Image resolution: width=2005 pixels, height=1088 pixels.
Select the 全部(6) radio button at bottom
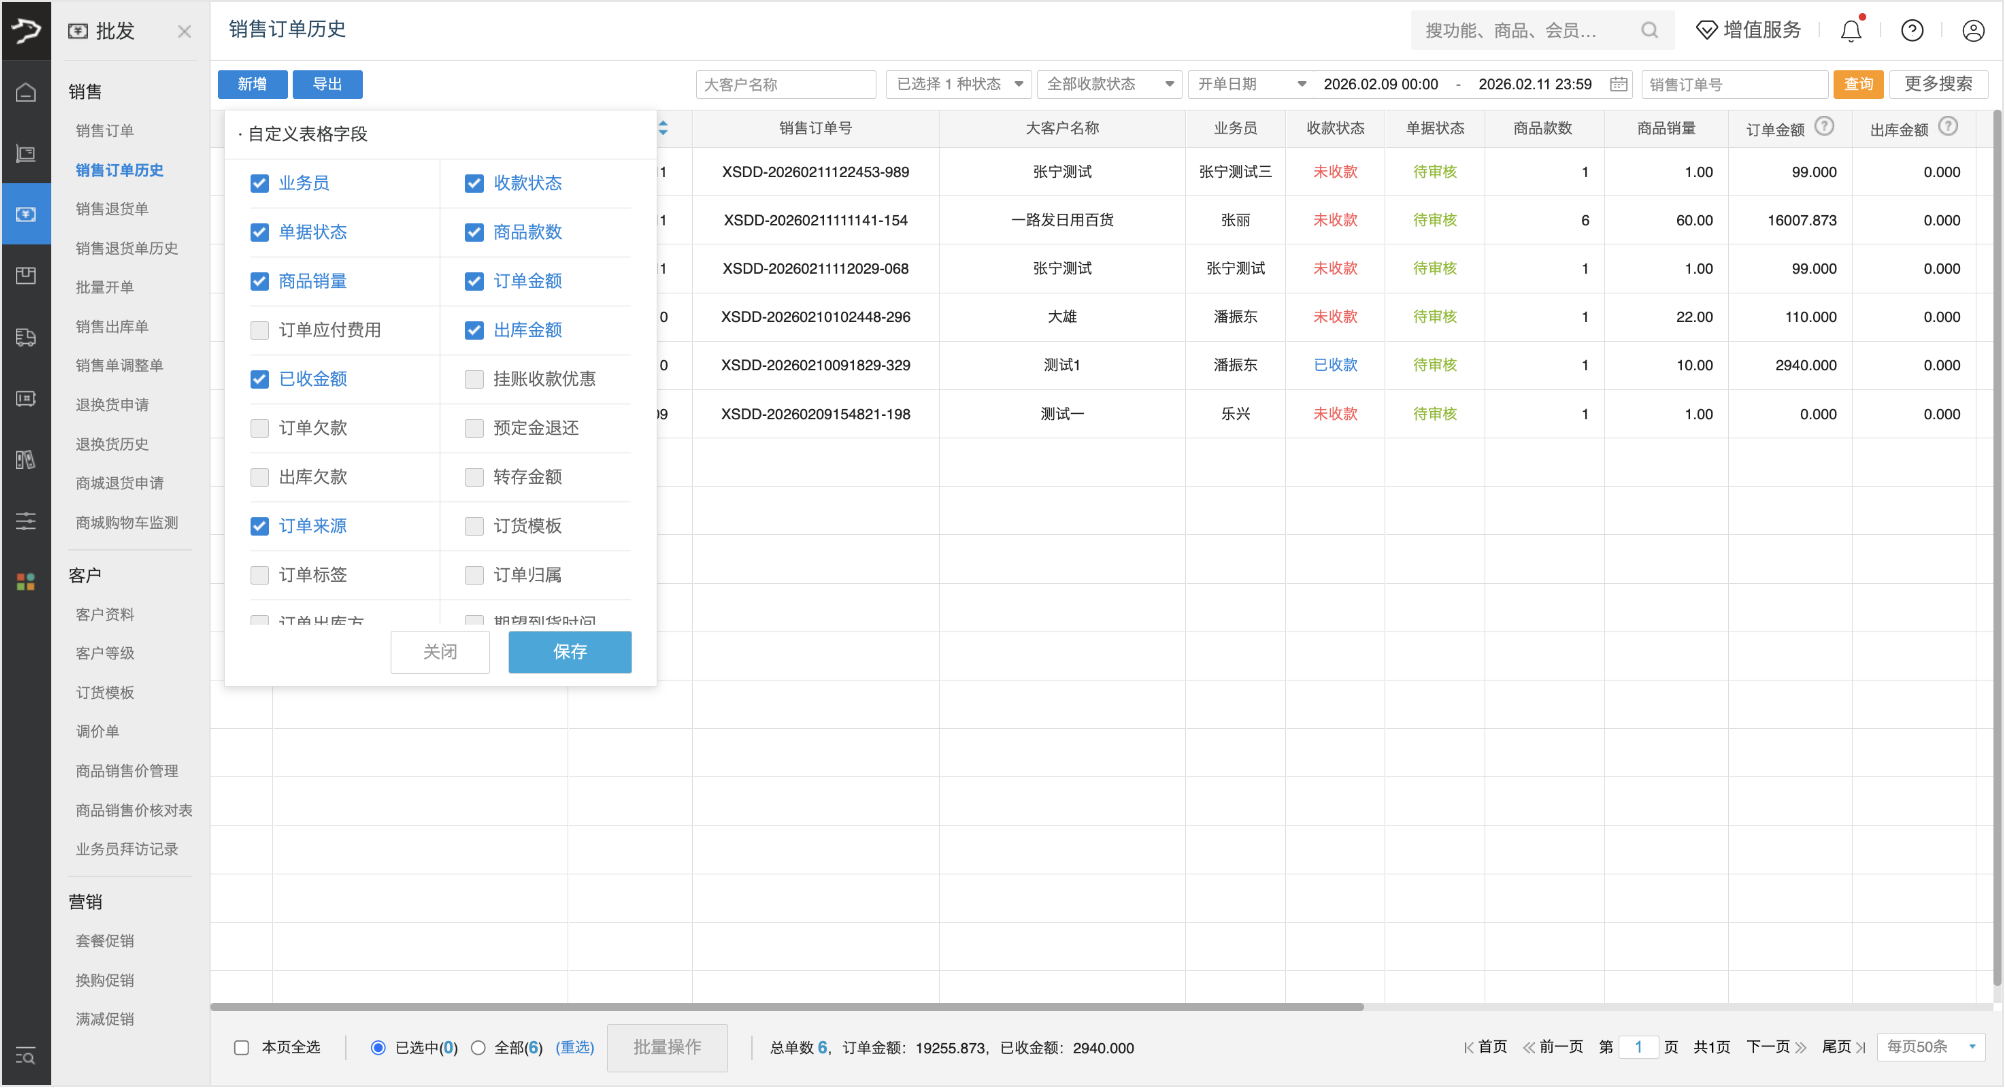(x=478, y=1047)
